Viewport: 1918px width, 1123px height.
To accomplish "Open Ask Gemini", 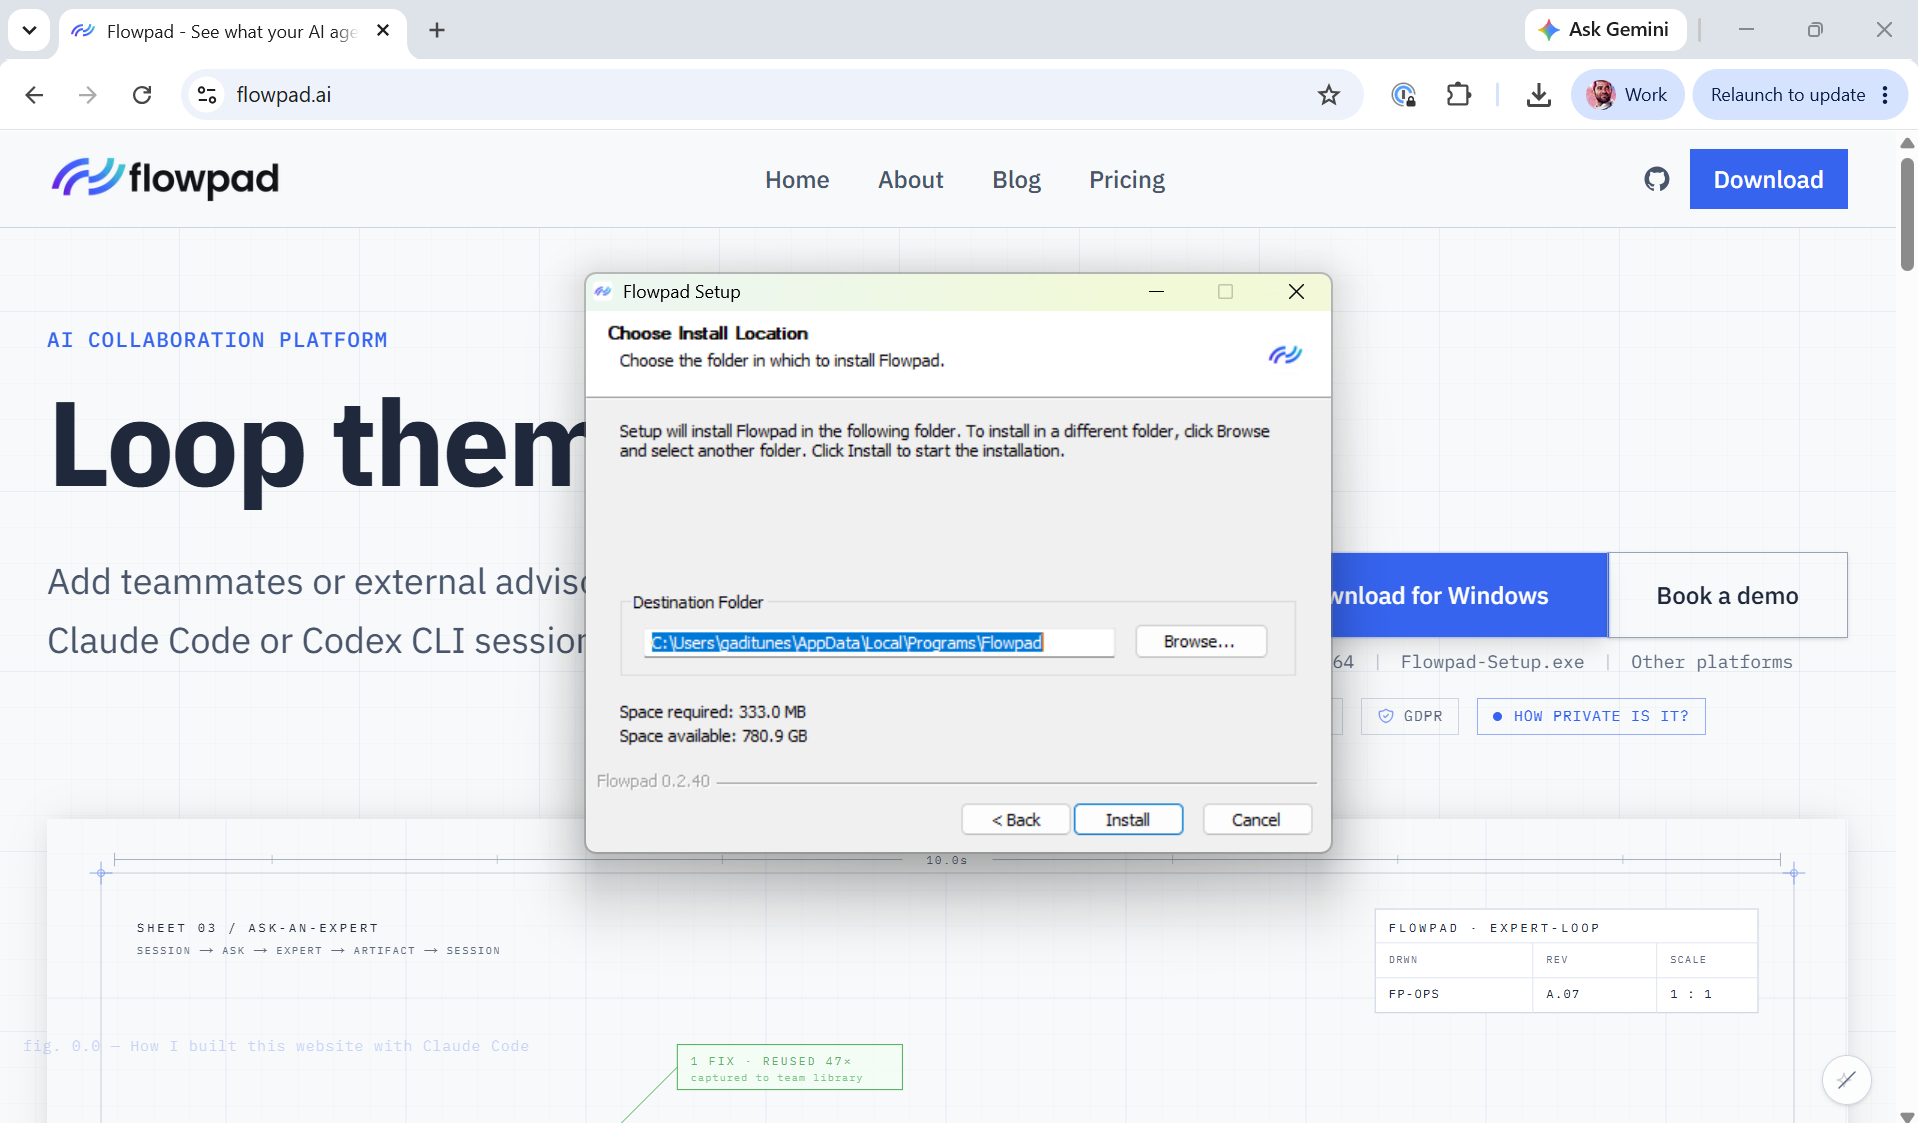I will [1604, 30].
